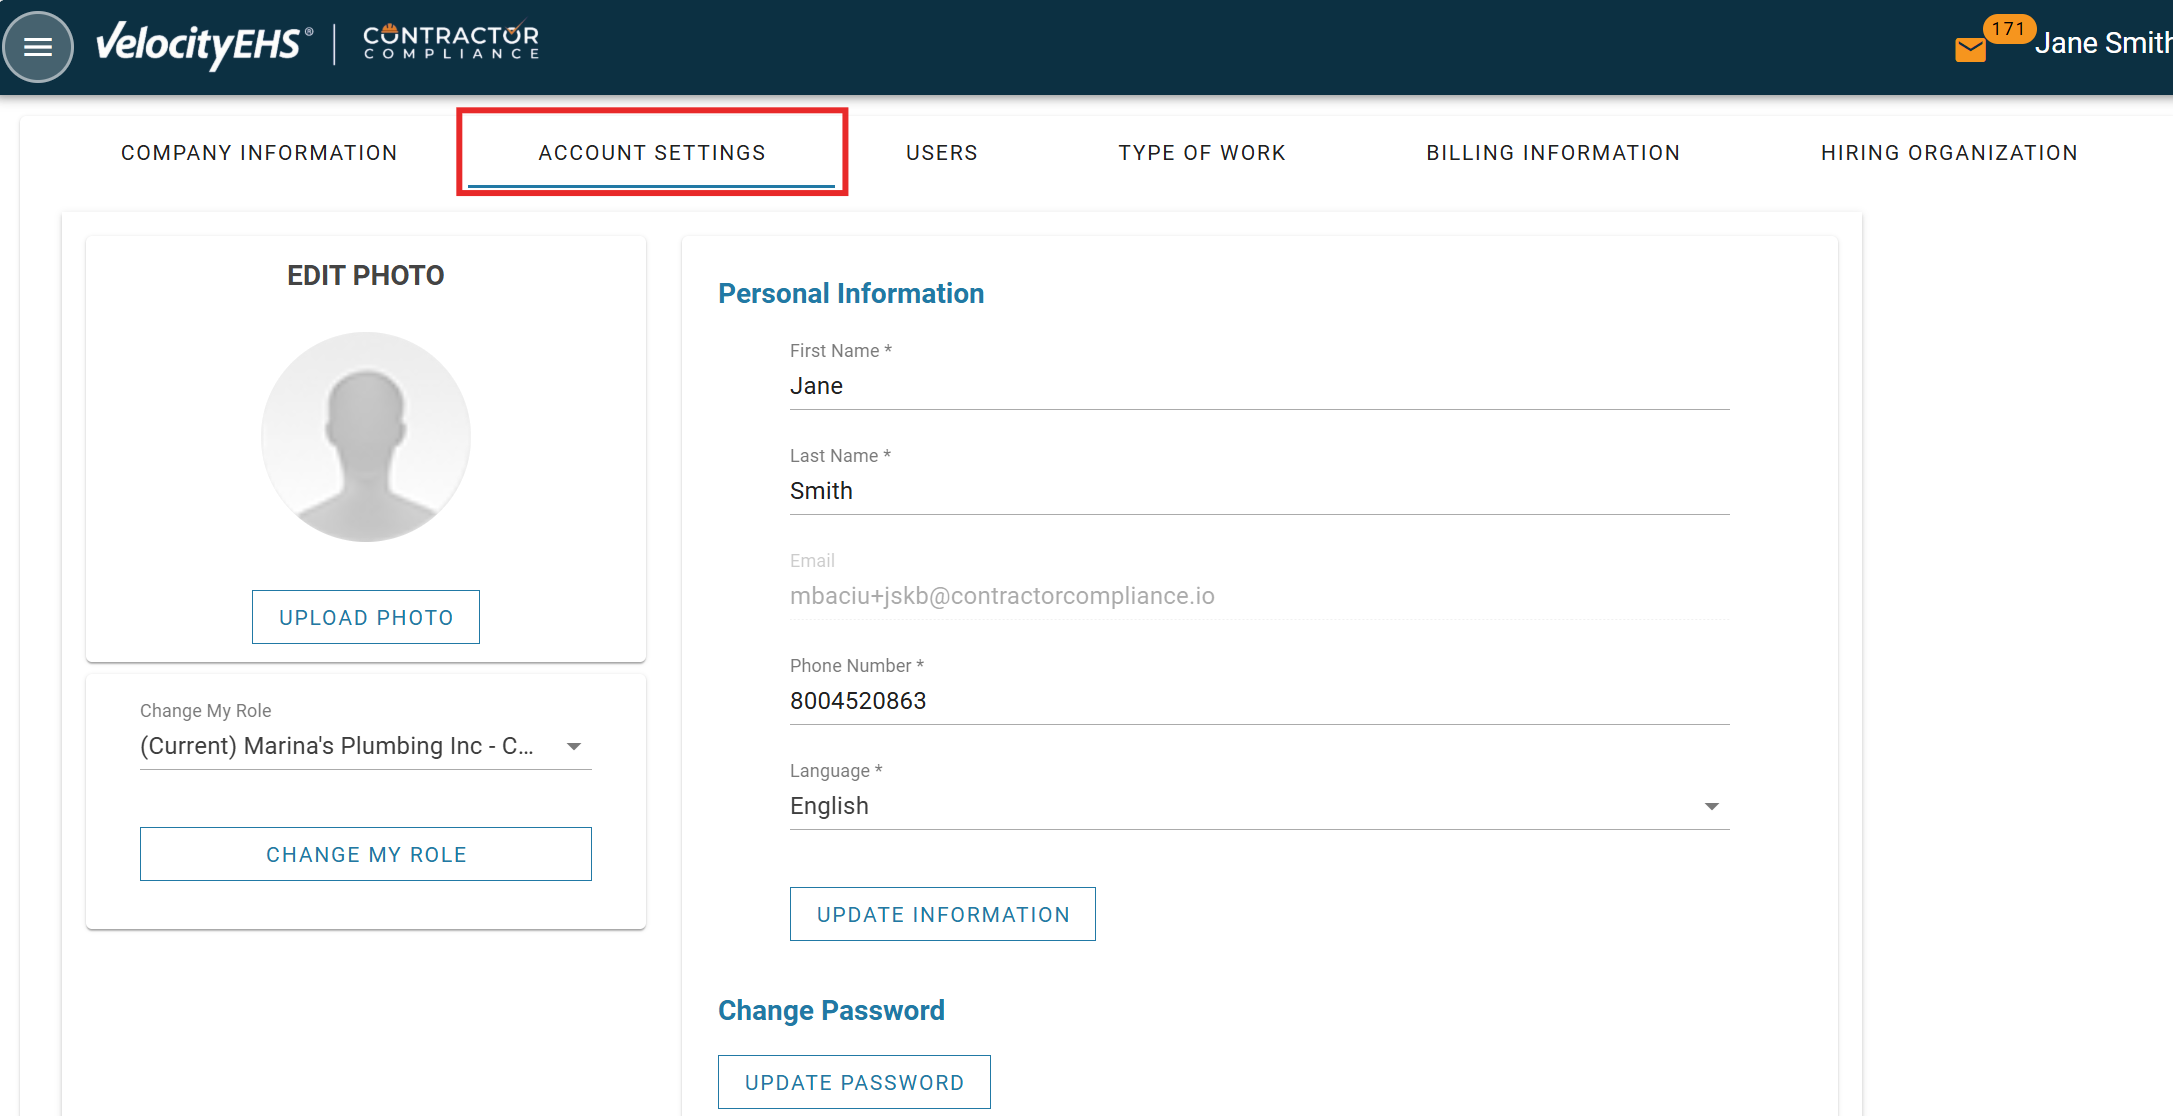Screen dimensions: 2173x1116
Task: Open the mail notifications envelope icon
Action: coord(1969,49)
